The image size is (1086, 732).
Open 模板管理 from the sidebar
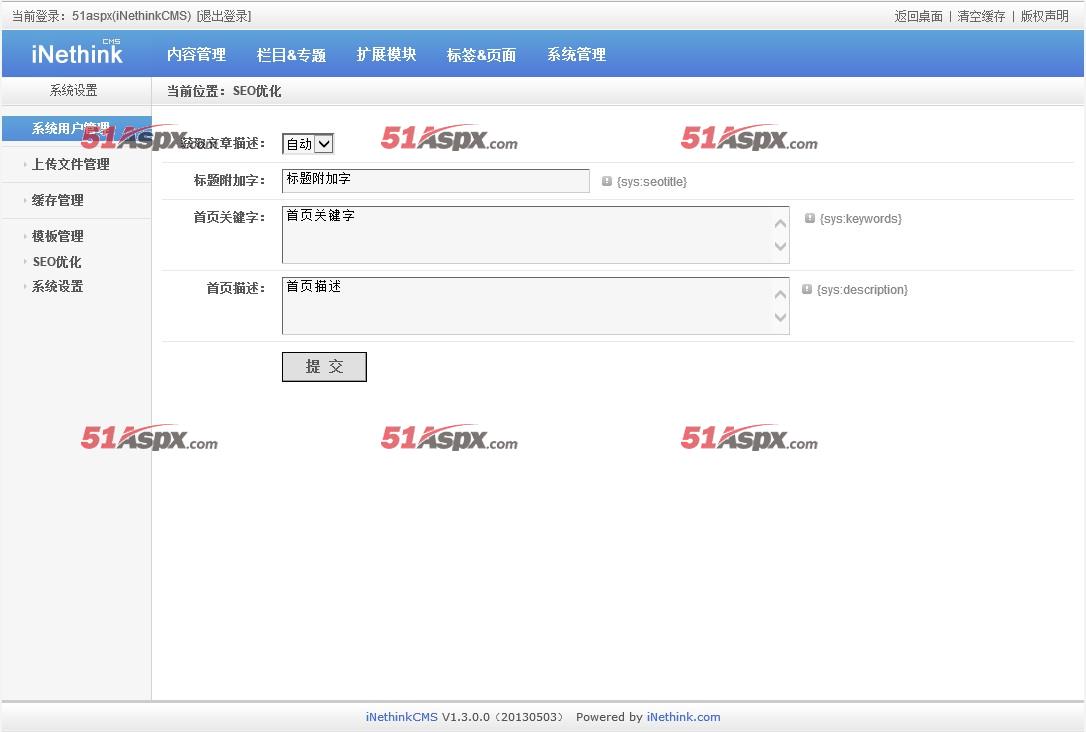tap(58, 236)
